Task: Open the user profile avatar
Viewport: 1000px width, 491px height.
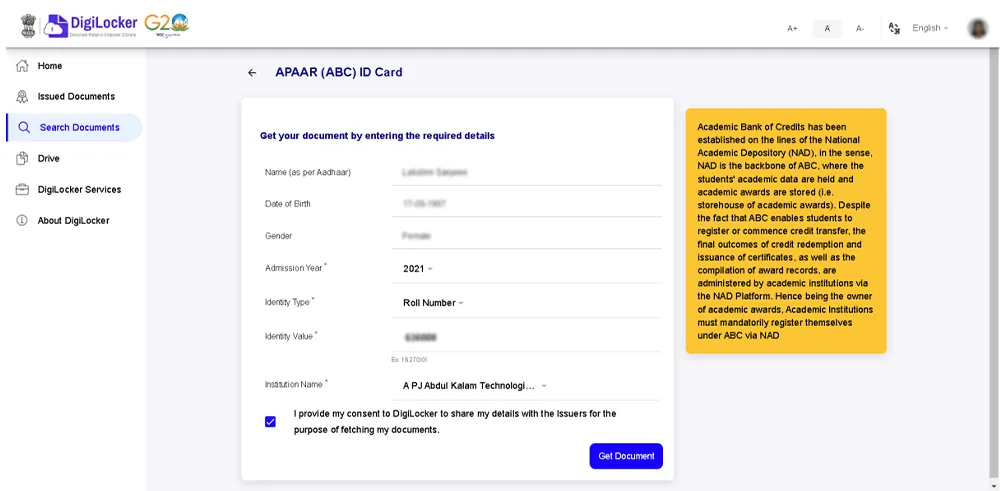Action: point(977,28)
